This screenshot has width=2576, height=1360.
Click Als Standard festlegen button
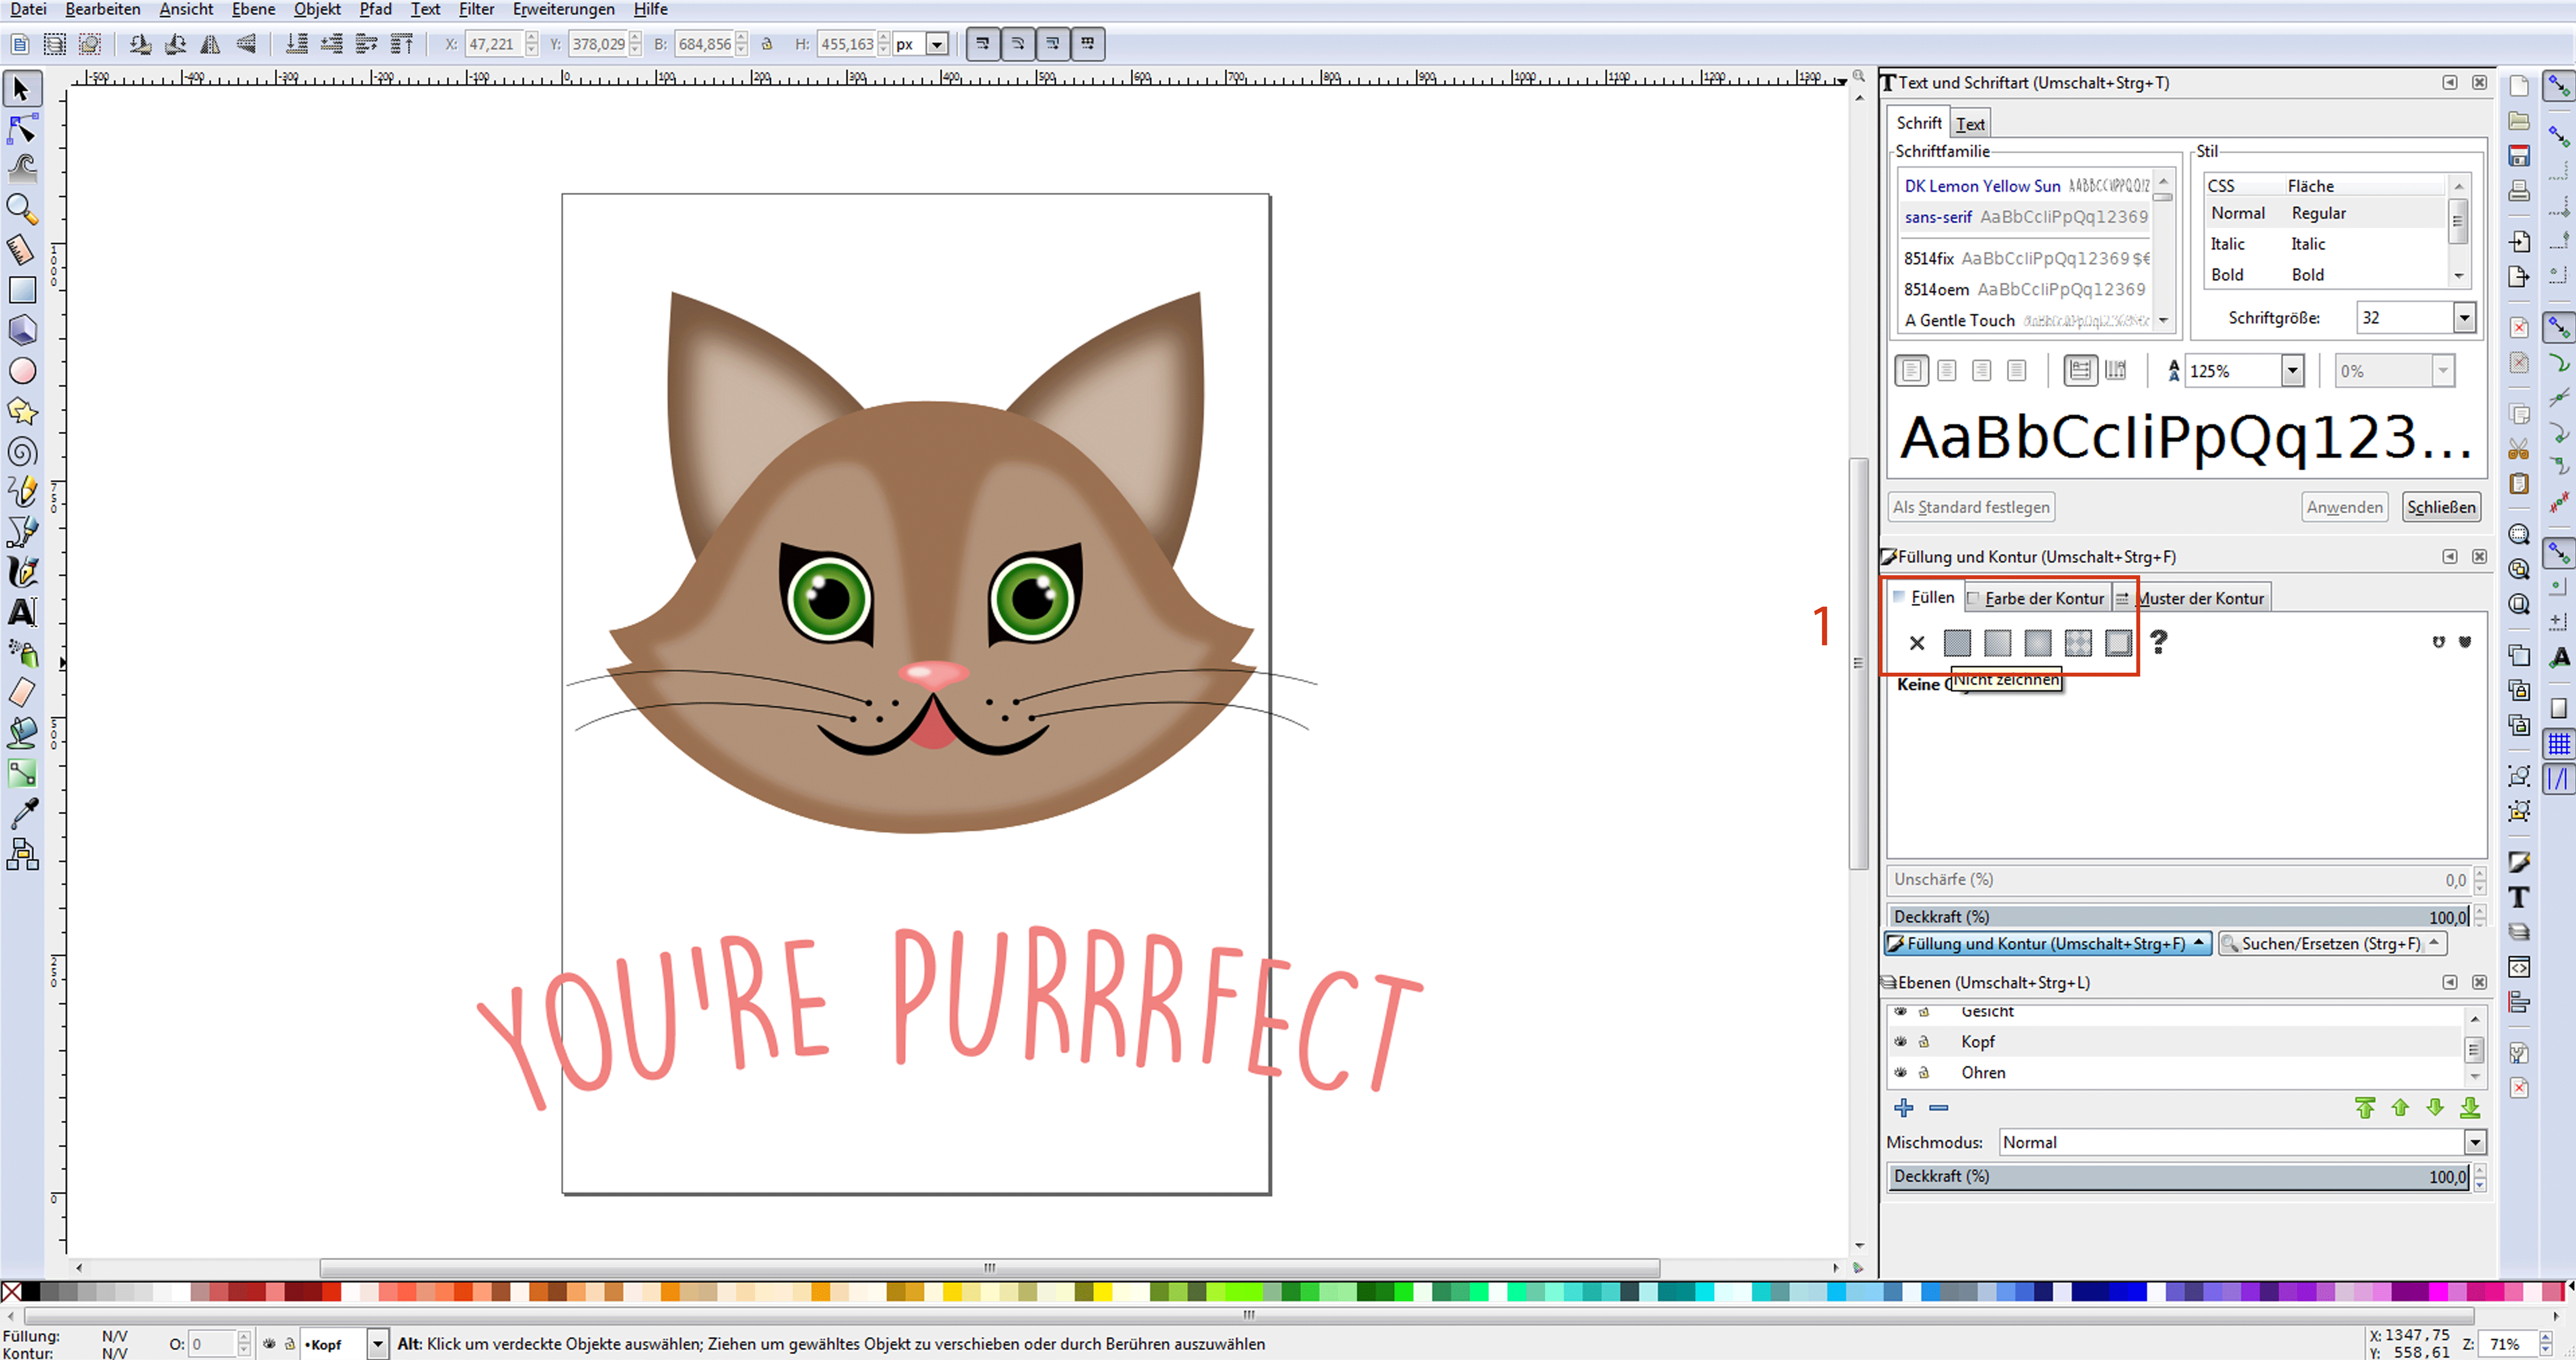(x=1970, y=507)
